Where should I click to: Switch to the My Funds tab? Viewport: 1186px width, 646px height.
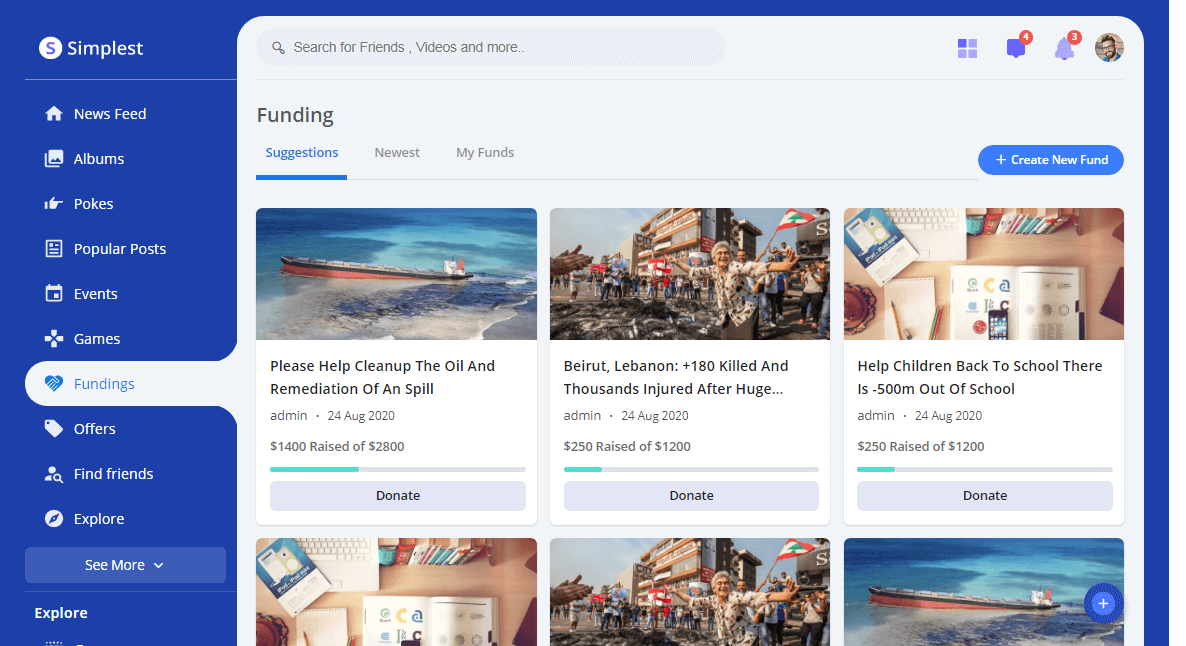click(x=485, y=153)
